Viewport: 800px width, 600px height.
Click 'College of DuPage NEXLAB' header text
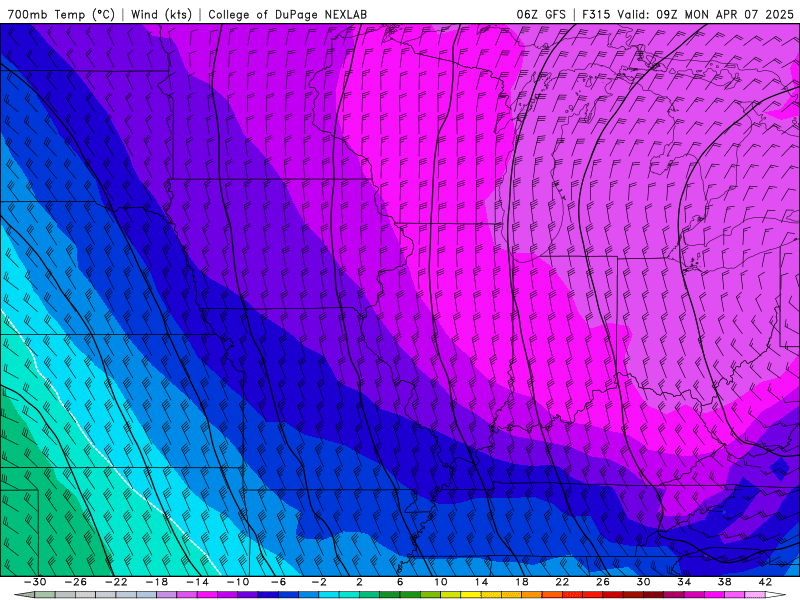tap(287, 14)
